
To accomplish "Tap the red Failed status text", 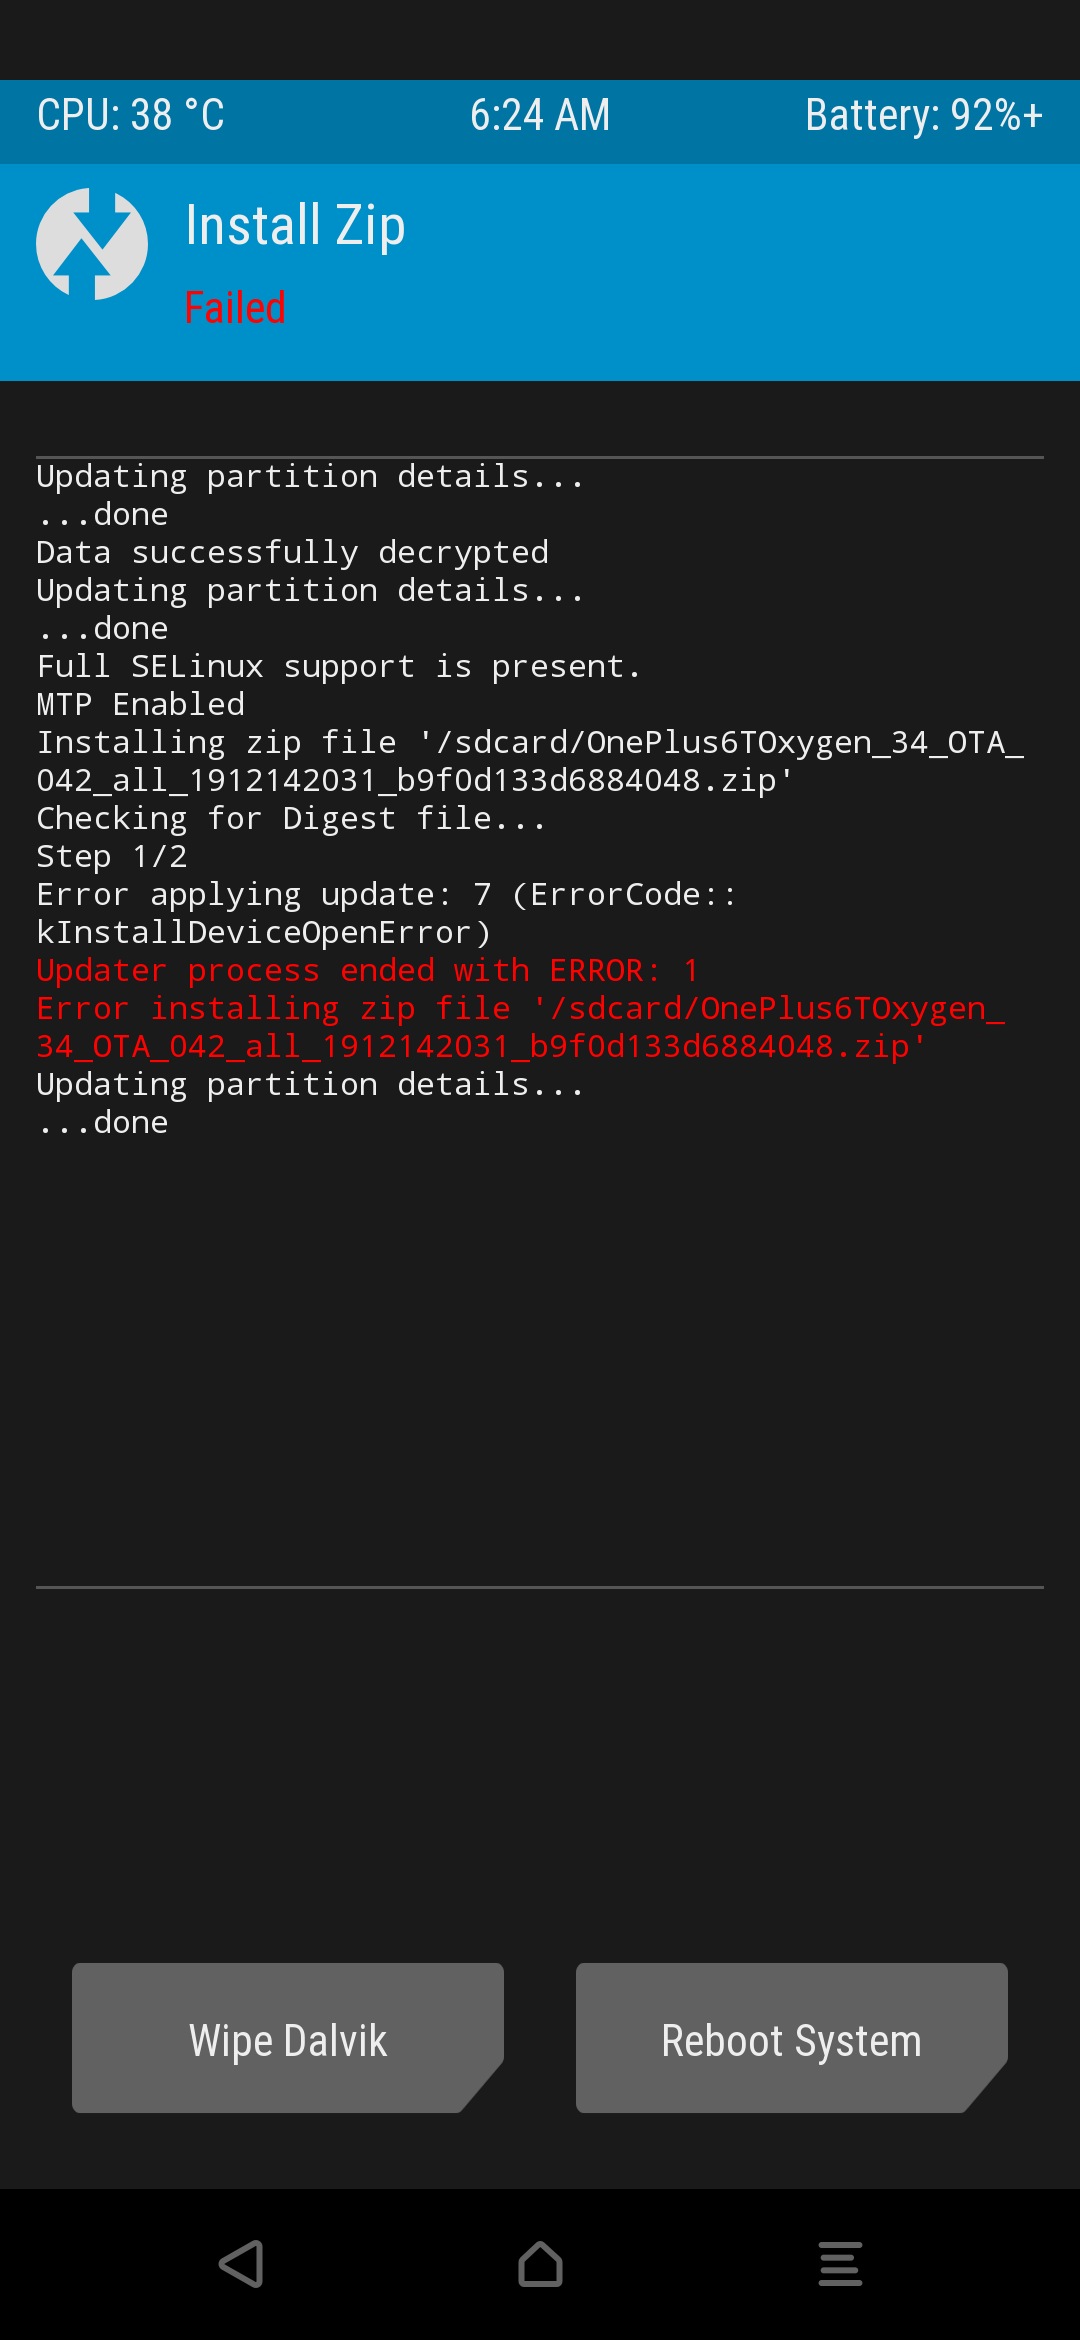I will click(235, 307).
